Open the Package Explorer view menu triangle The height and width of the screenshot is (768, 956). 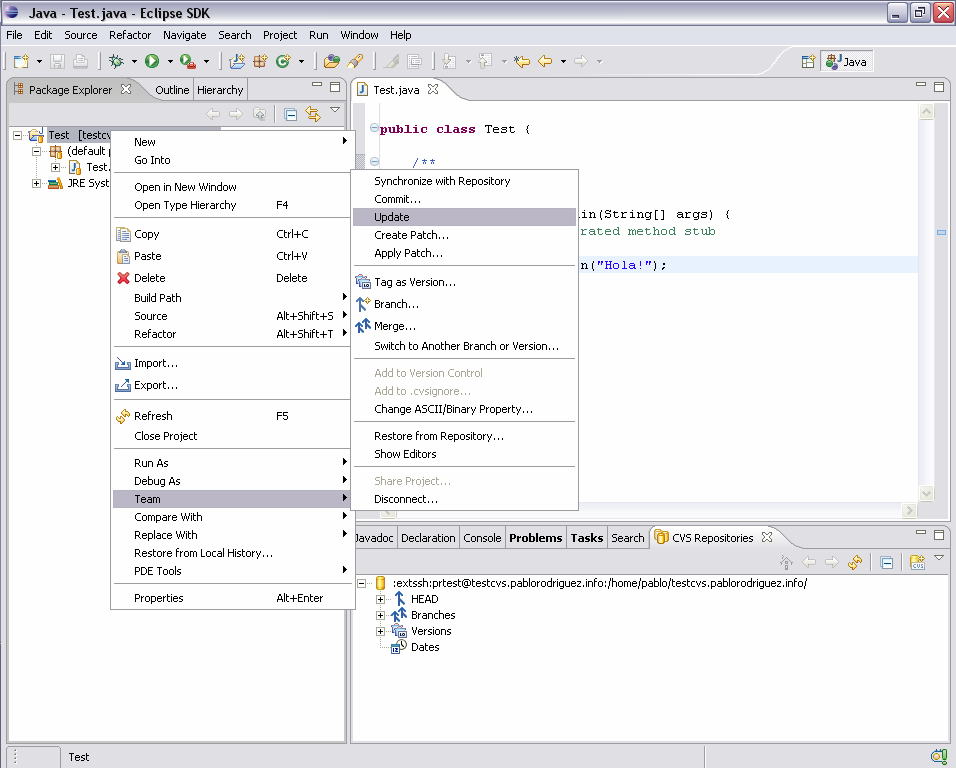[335, 110]
